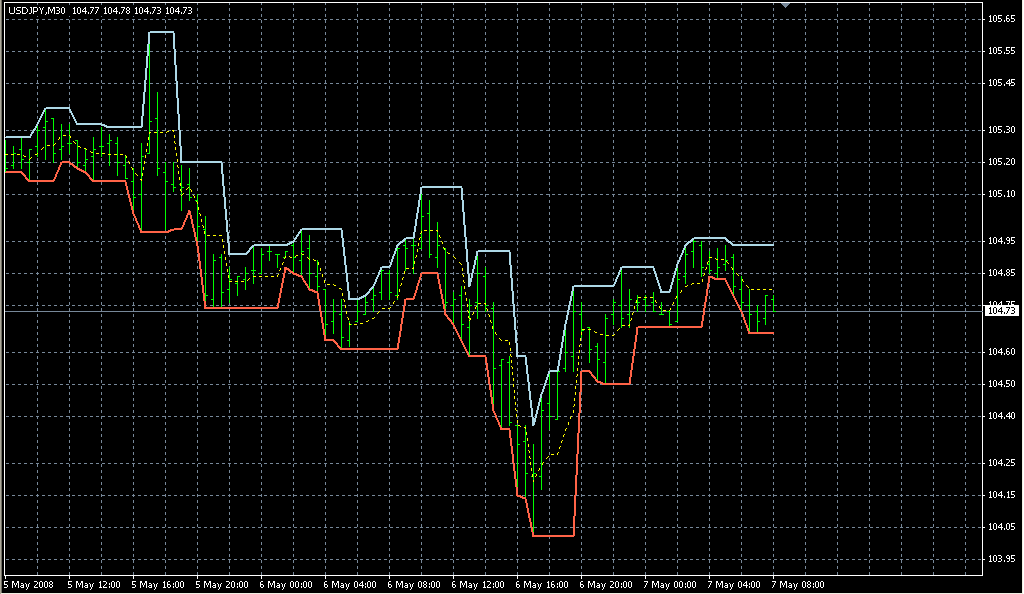The width and height of the screenshot is (1024, 594).
Task: Click the chart shift triangle marker
Action: (x=787, y=5)
